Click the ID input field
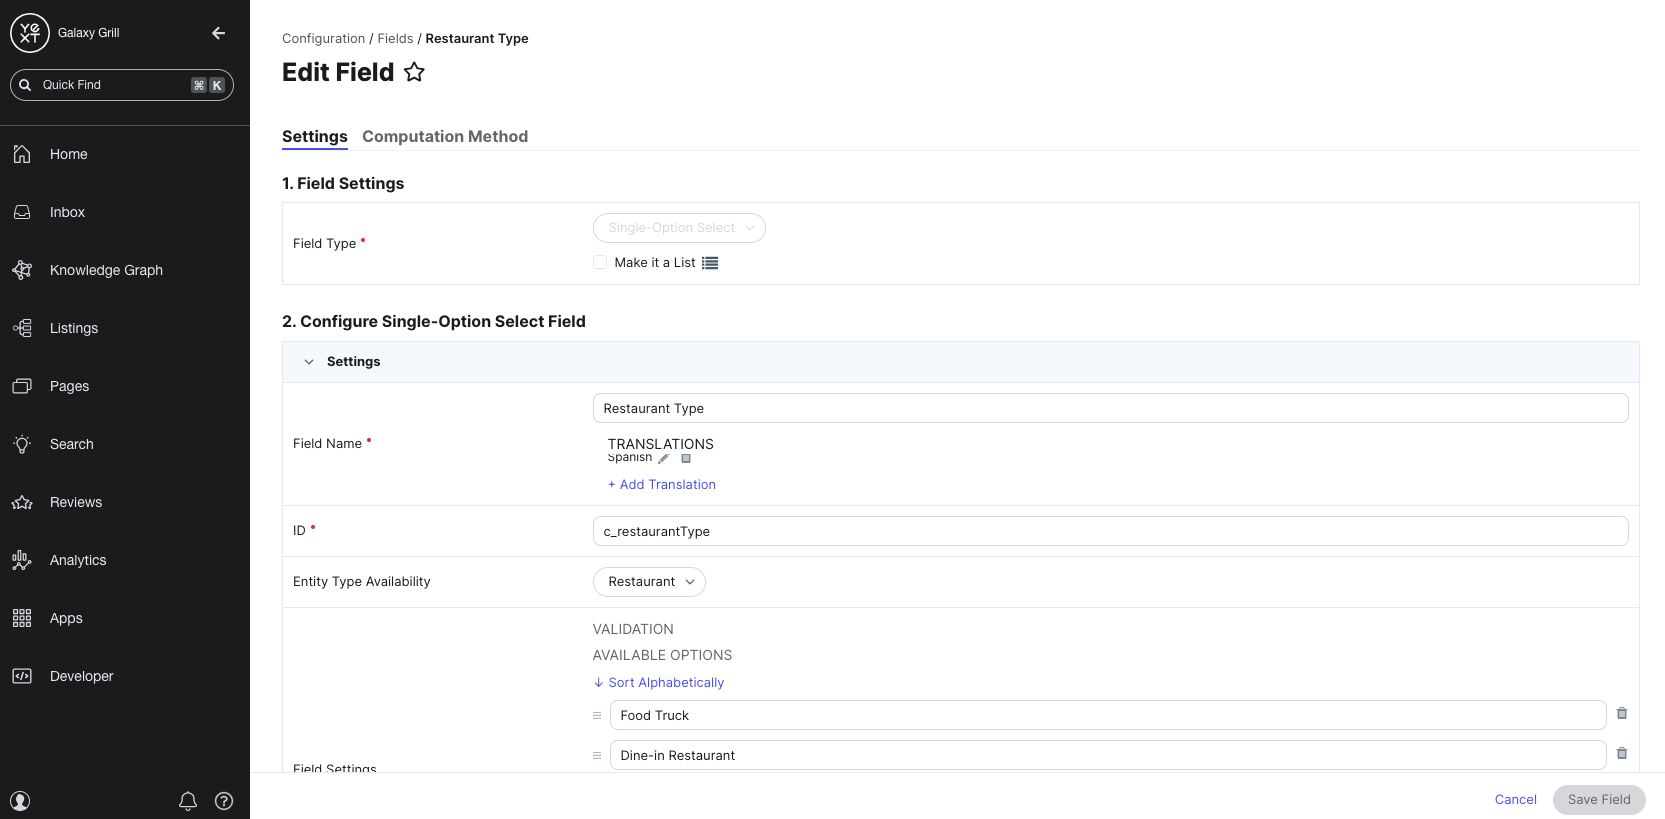 click(x=1110, y=531)
